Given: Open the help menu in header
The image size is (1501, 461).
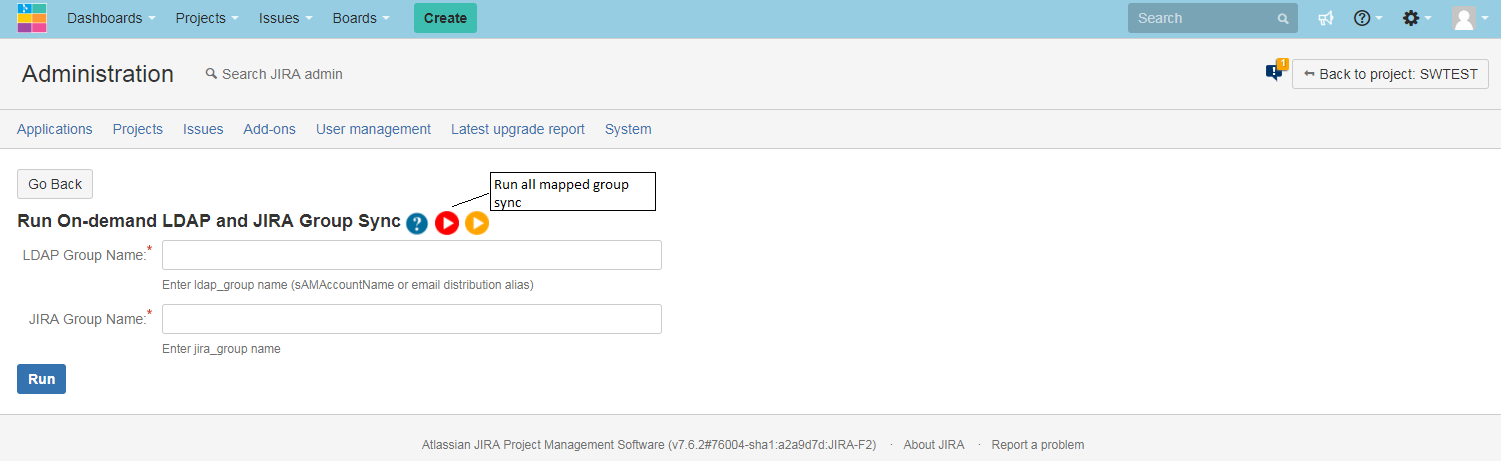Looking at the screenshot, I should pos(1367,18).
